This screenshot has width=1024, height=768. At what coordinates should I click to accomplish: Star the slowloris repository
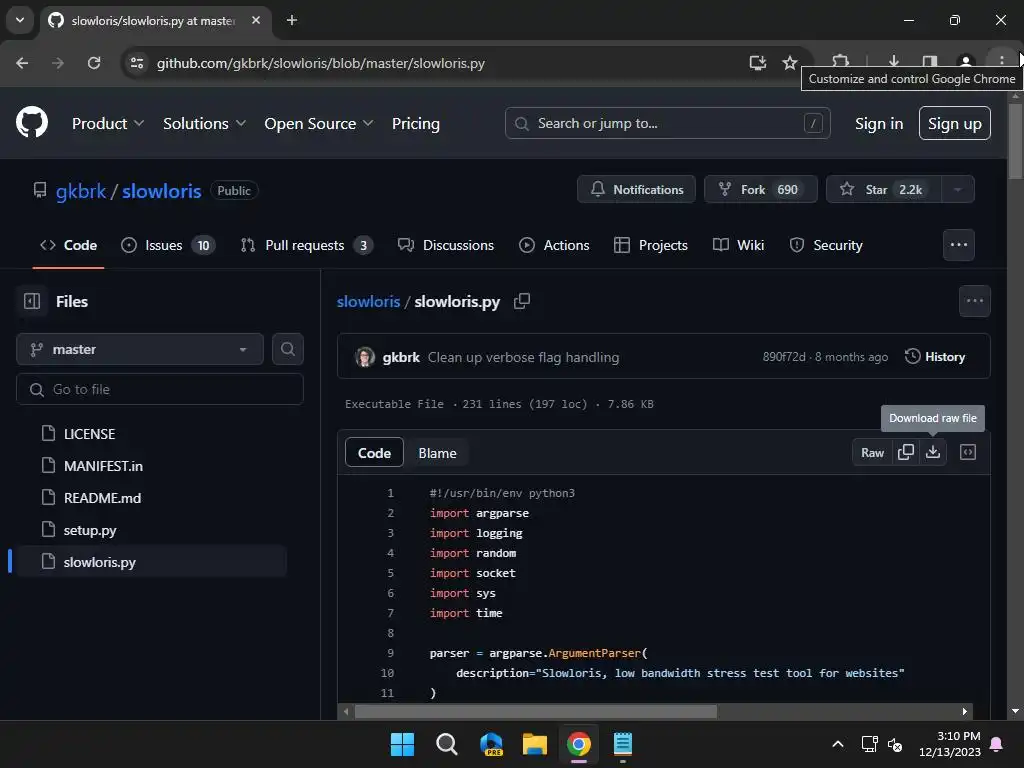click(x=884, y=189)
